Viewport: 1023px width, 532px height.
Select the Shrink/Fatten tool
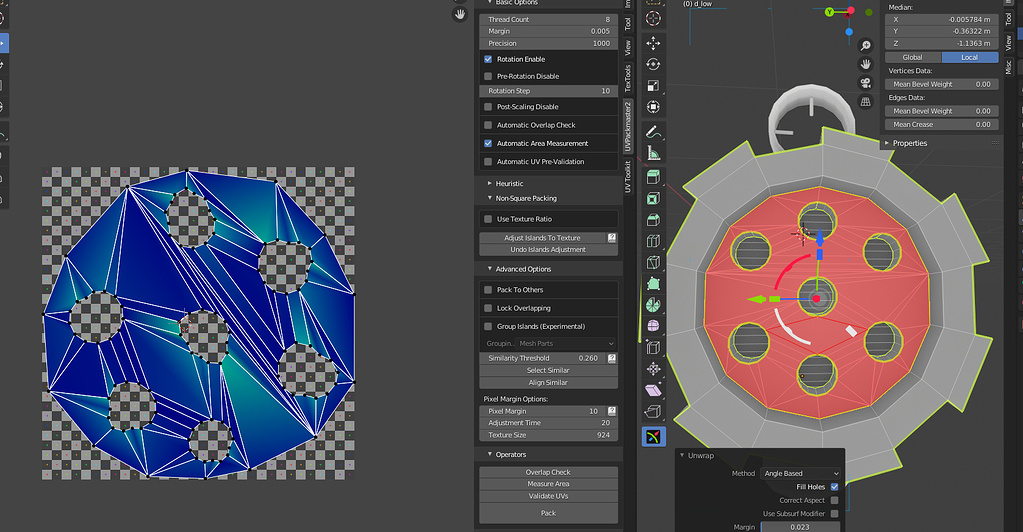653,369
